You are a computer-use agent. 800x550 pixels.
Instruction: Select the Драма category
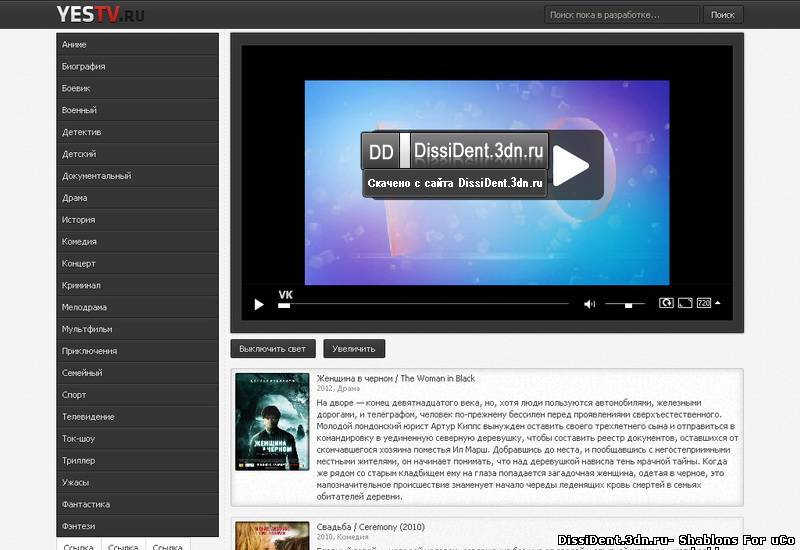point(138,198)
